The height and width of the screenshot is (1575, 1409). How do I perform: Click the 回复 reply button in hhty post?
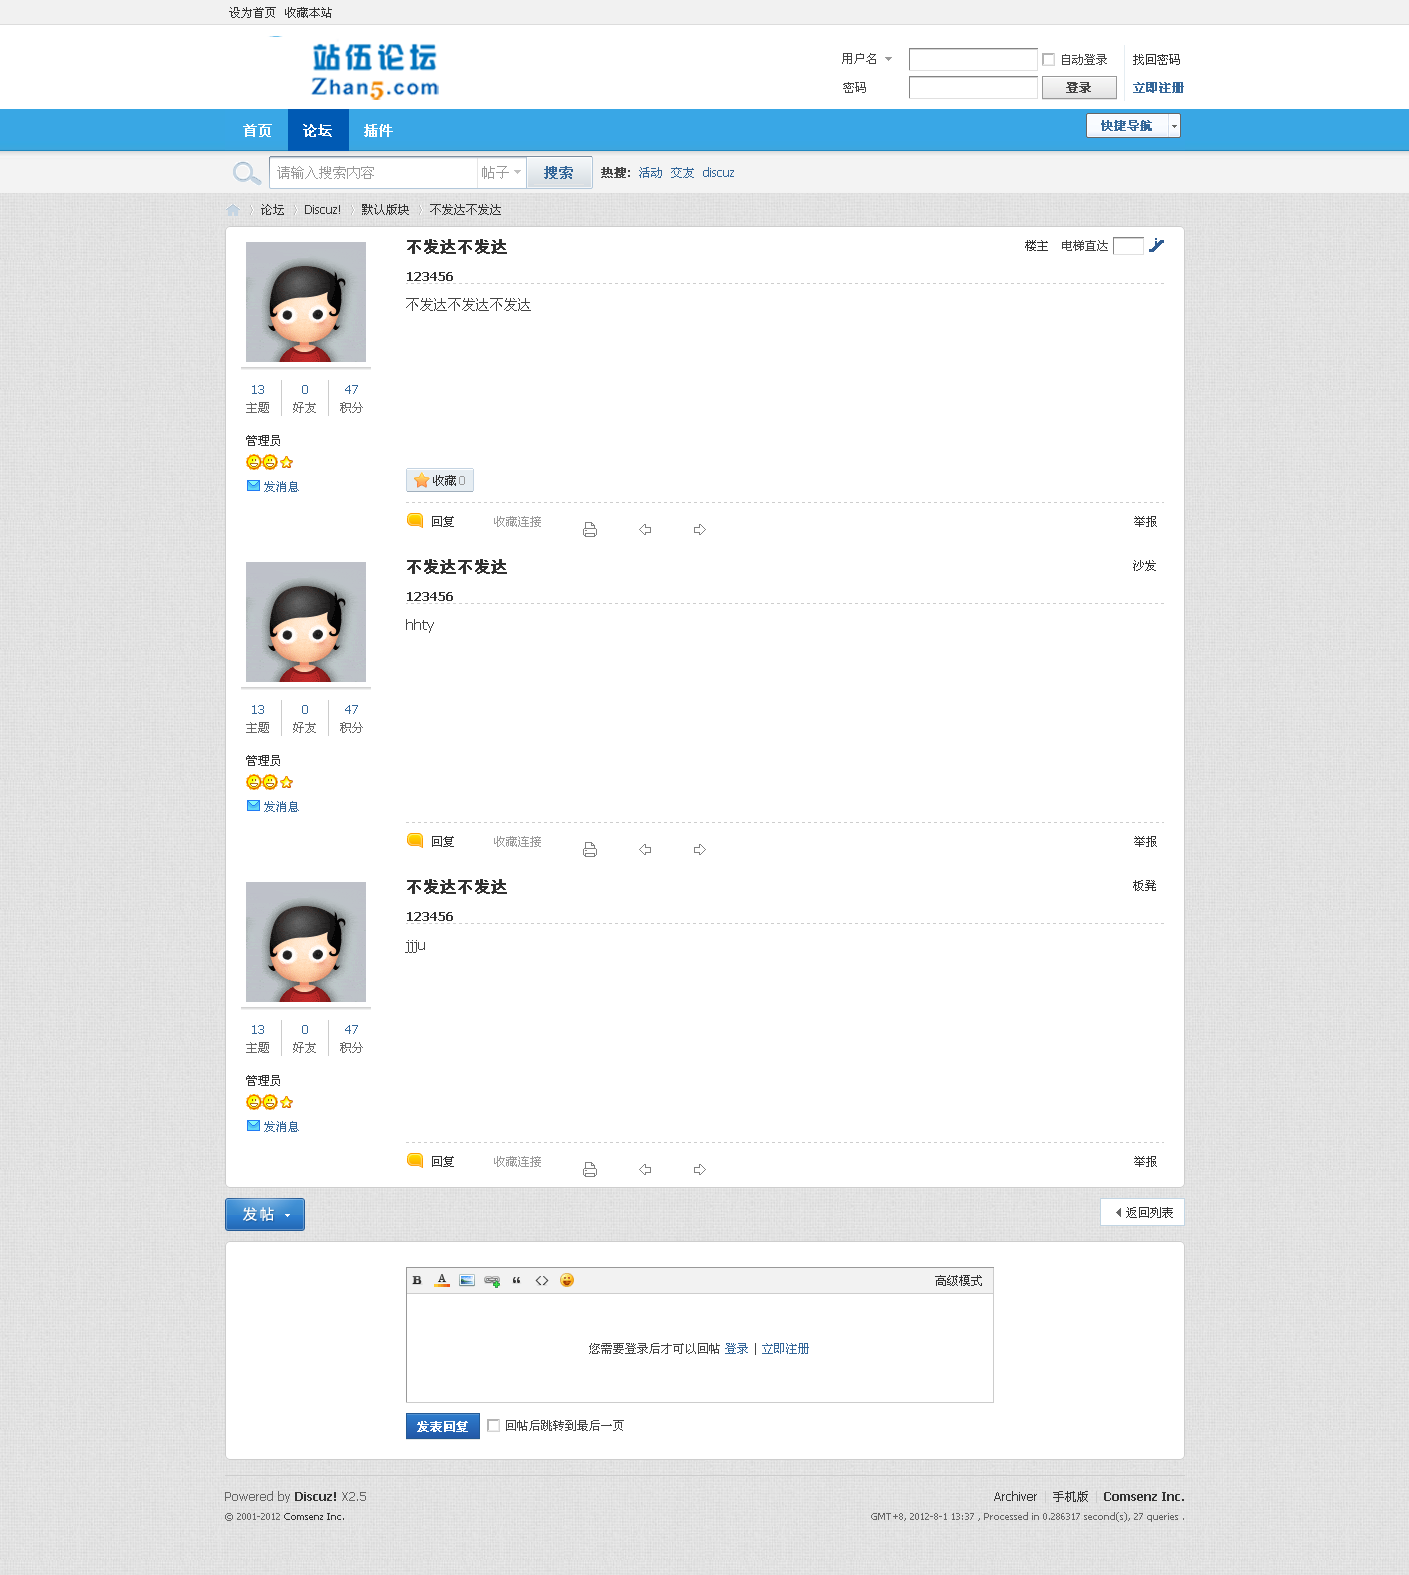[x=431, y=841]
